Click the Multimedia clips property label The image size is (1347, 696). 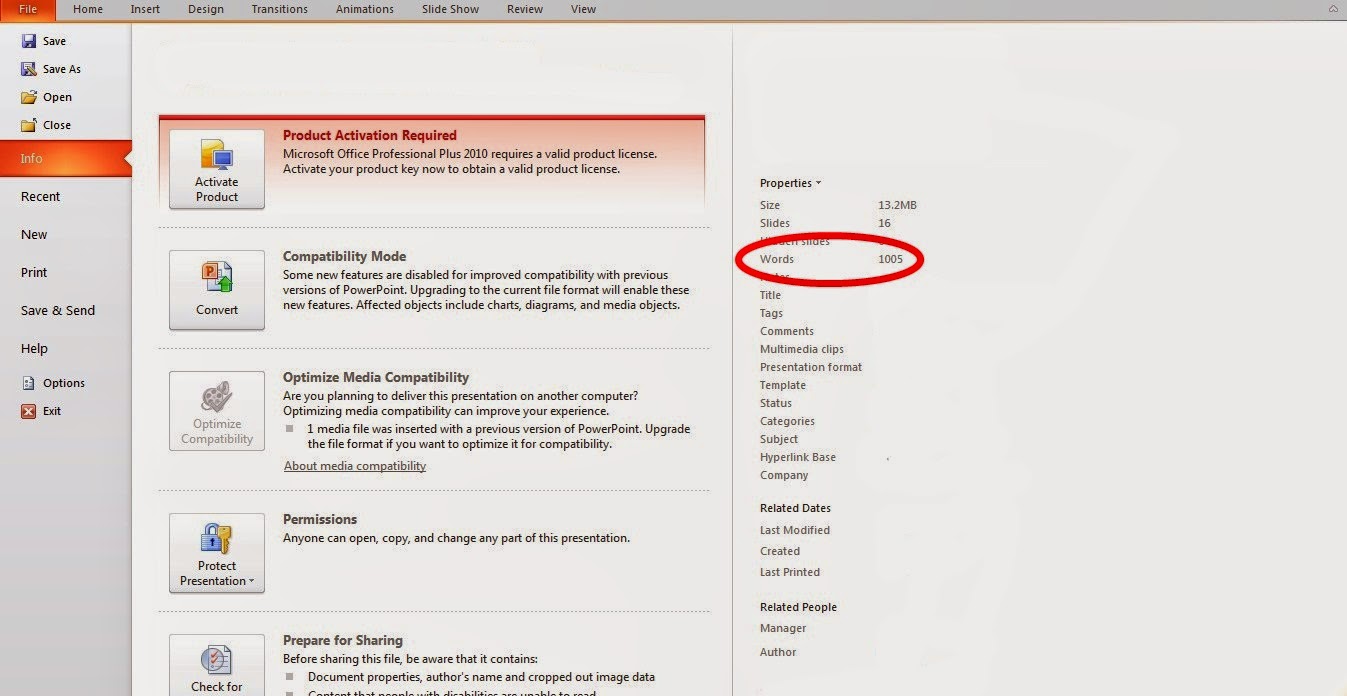(x=802, y=349)
